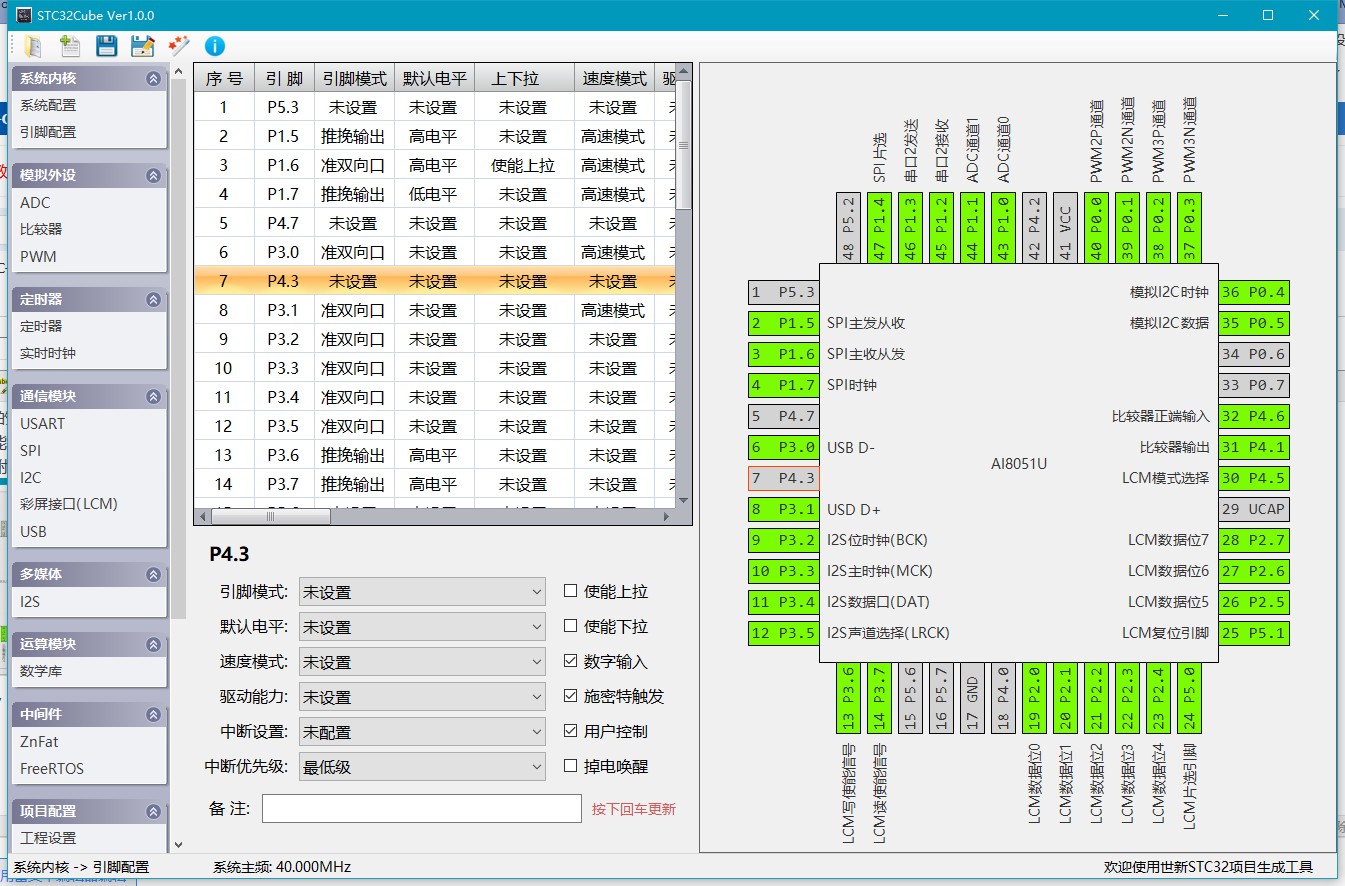Collapse the 中间件 section
Image resolution: width=1345 pixels, height=886 pixels.
point(153,714)
